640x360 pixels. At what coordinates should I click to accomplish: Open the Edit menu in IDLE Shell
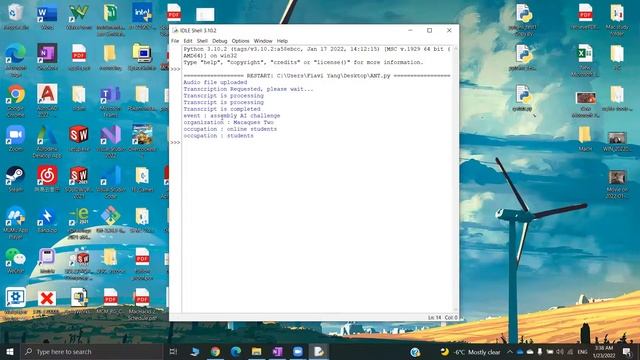coord(188,41)
